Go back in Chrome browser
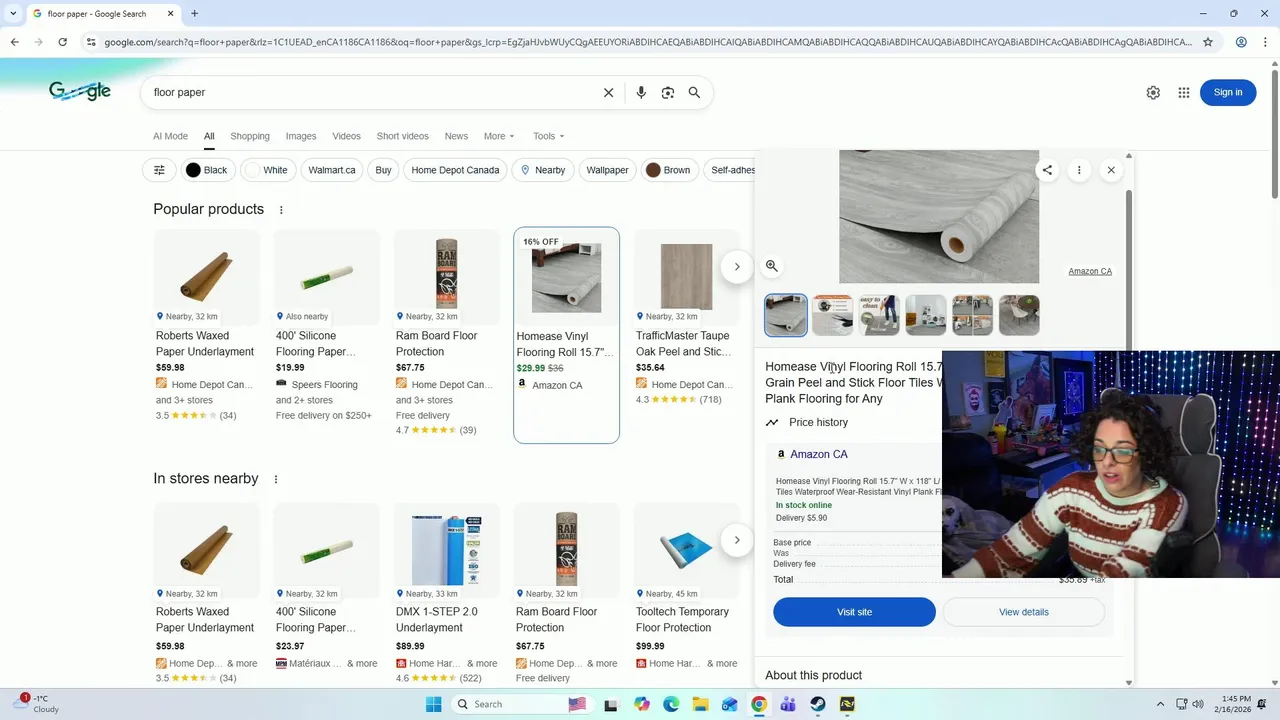This screenshot has width=1280, height=720. (x=14, y=42)
